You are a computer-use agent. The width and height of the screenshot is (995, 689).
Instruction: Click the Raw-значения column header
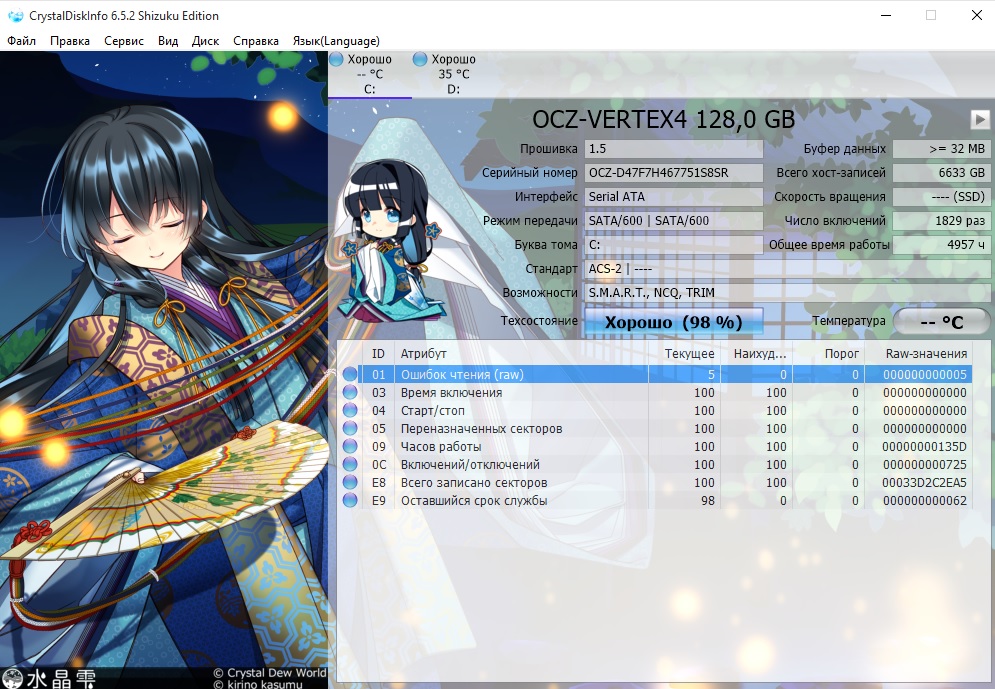918,353
